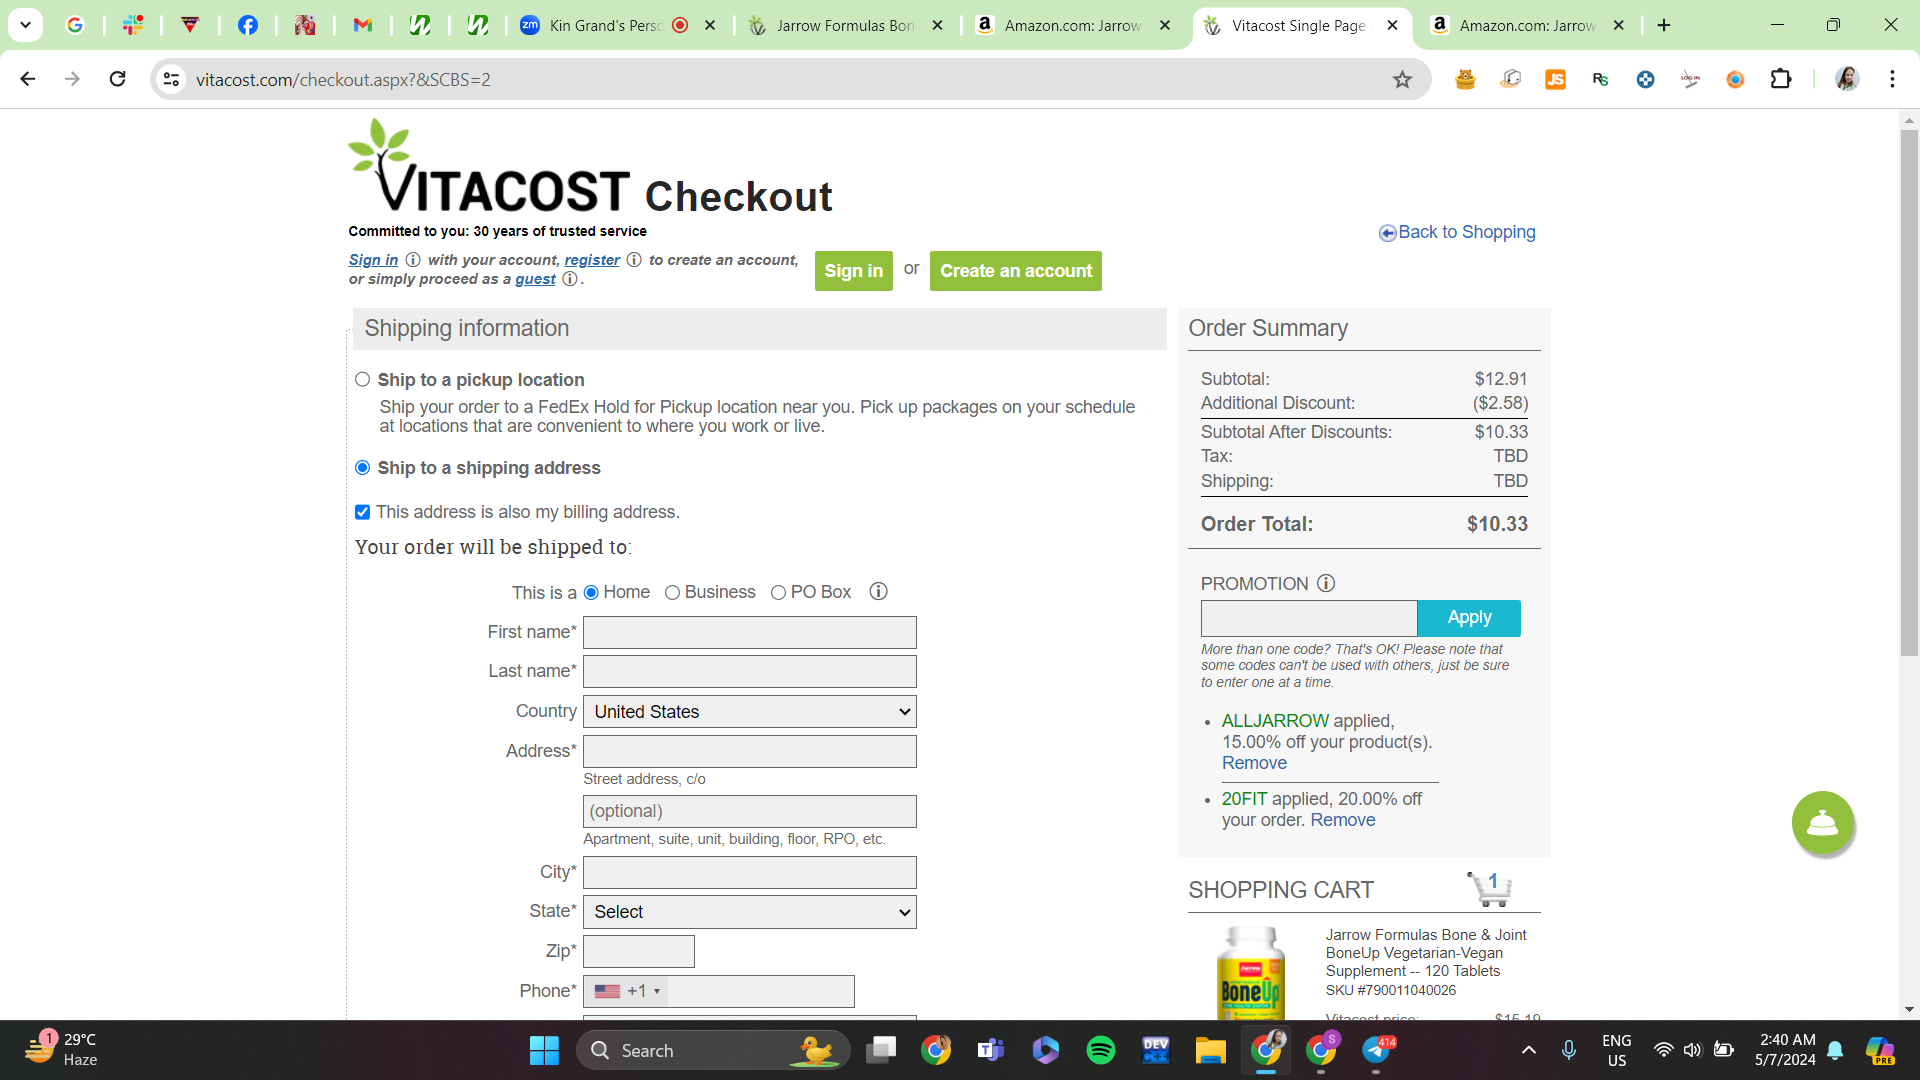Click the shopping cart icon

coord(1489,889)
